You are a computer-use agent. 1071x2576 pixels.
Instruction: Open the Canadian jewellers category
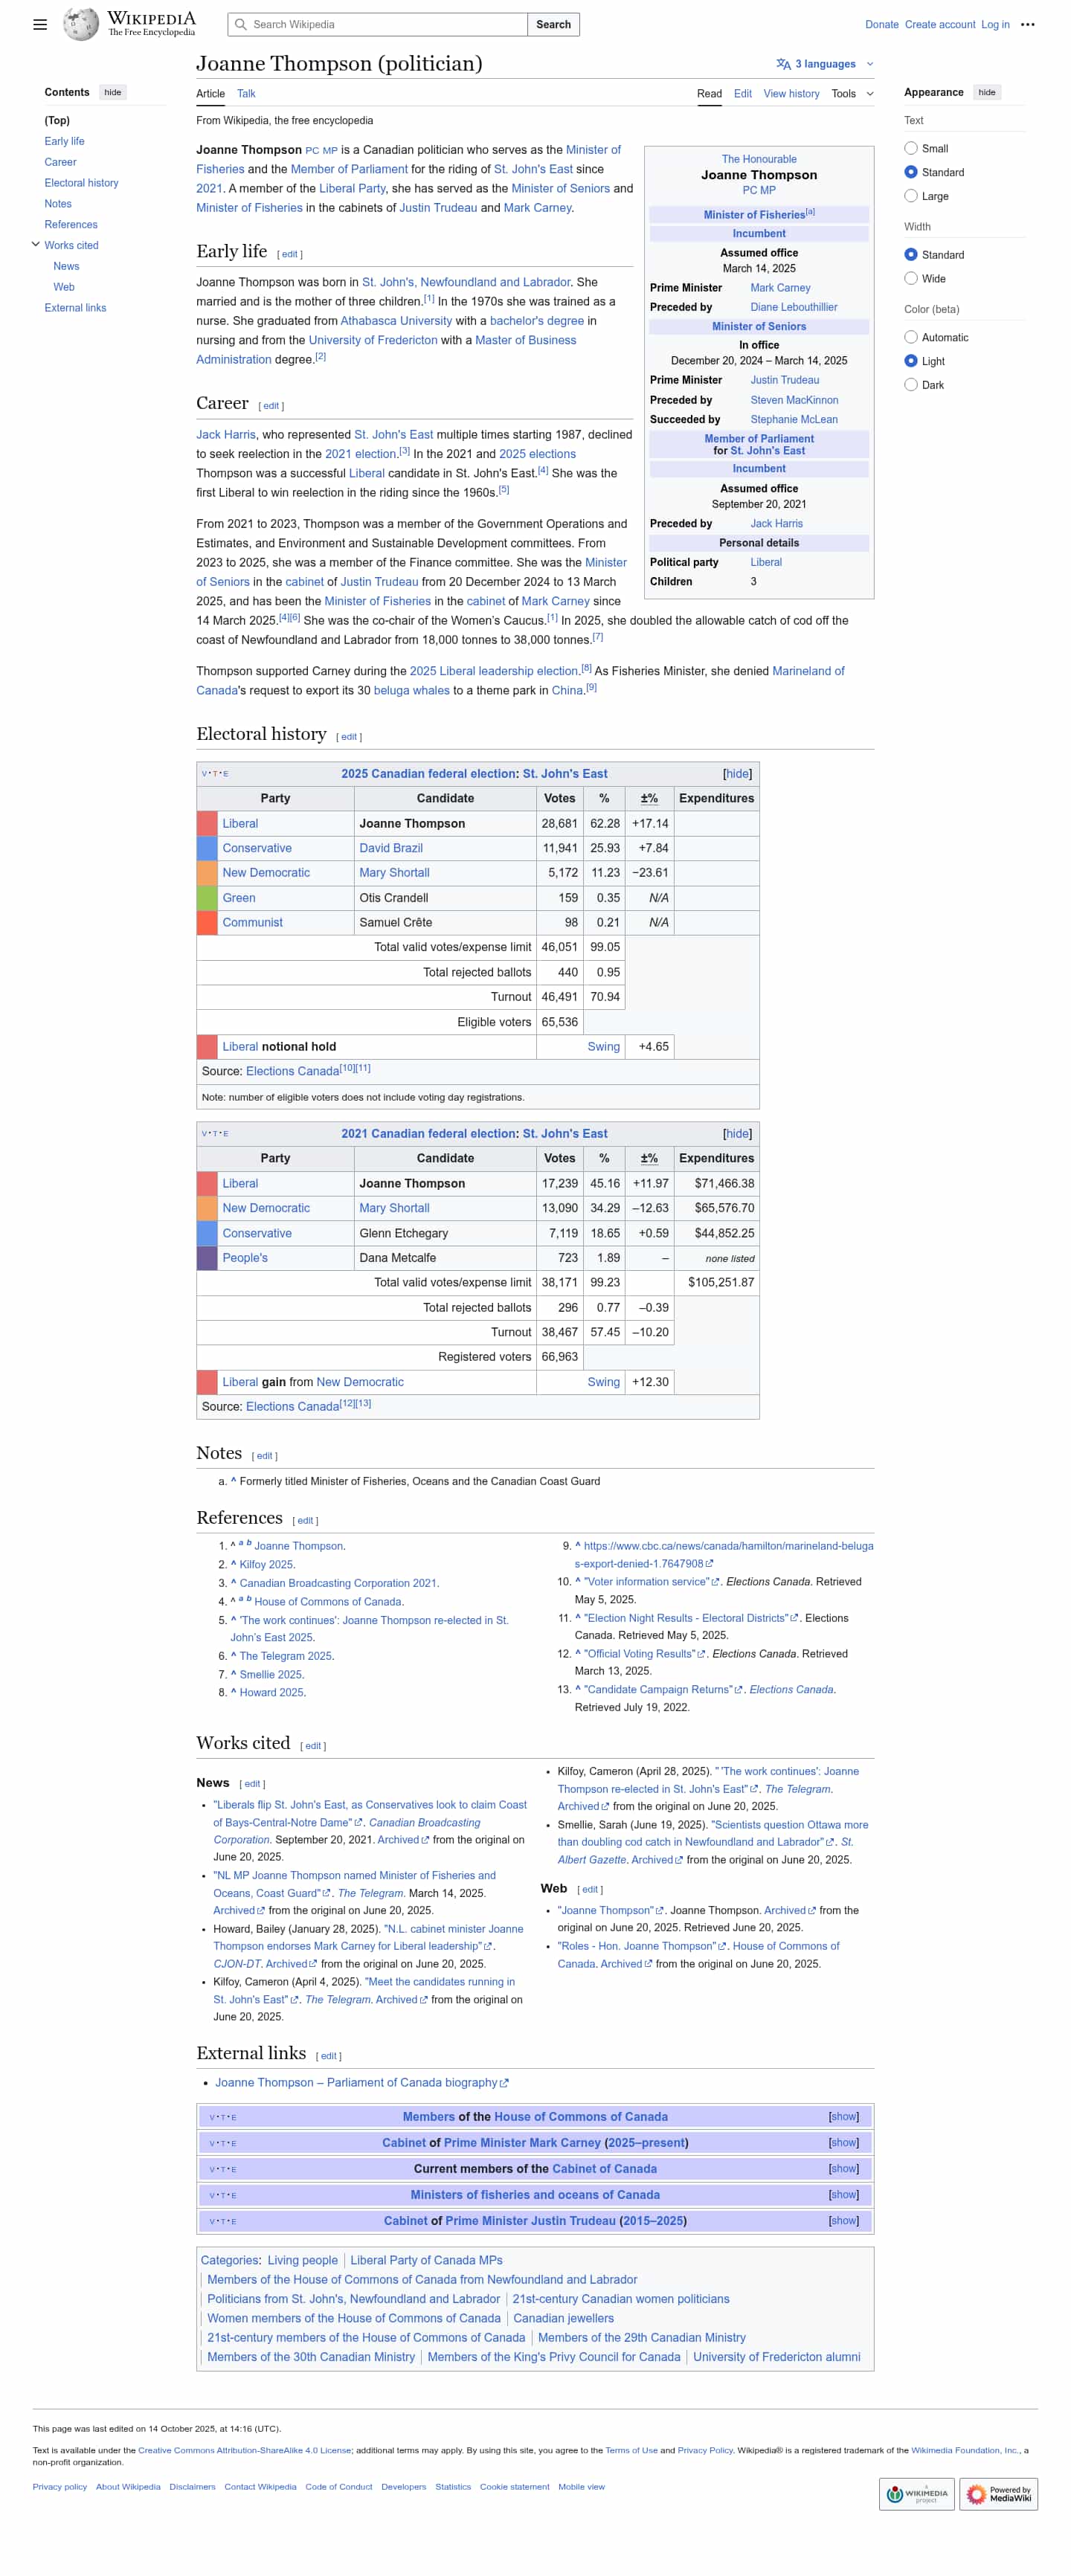coord(563,2318)
